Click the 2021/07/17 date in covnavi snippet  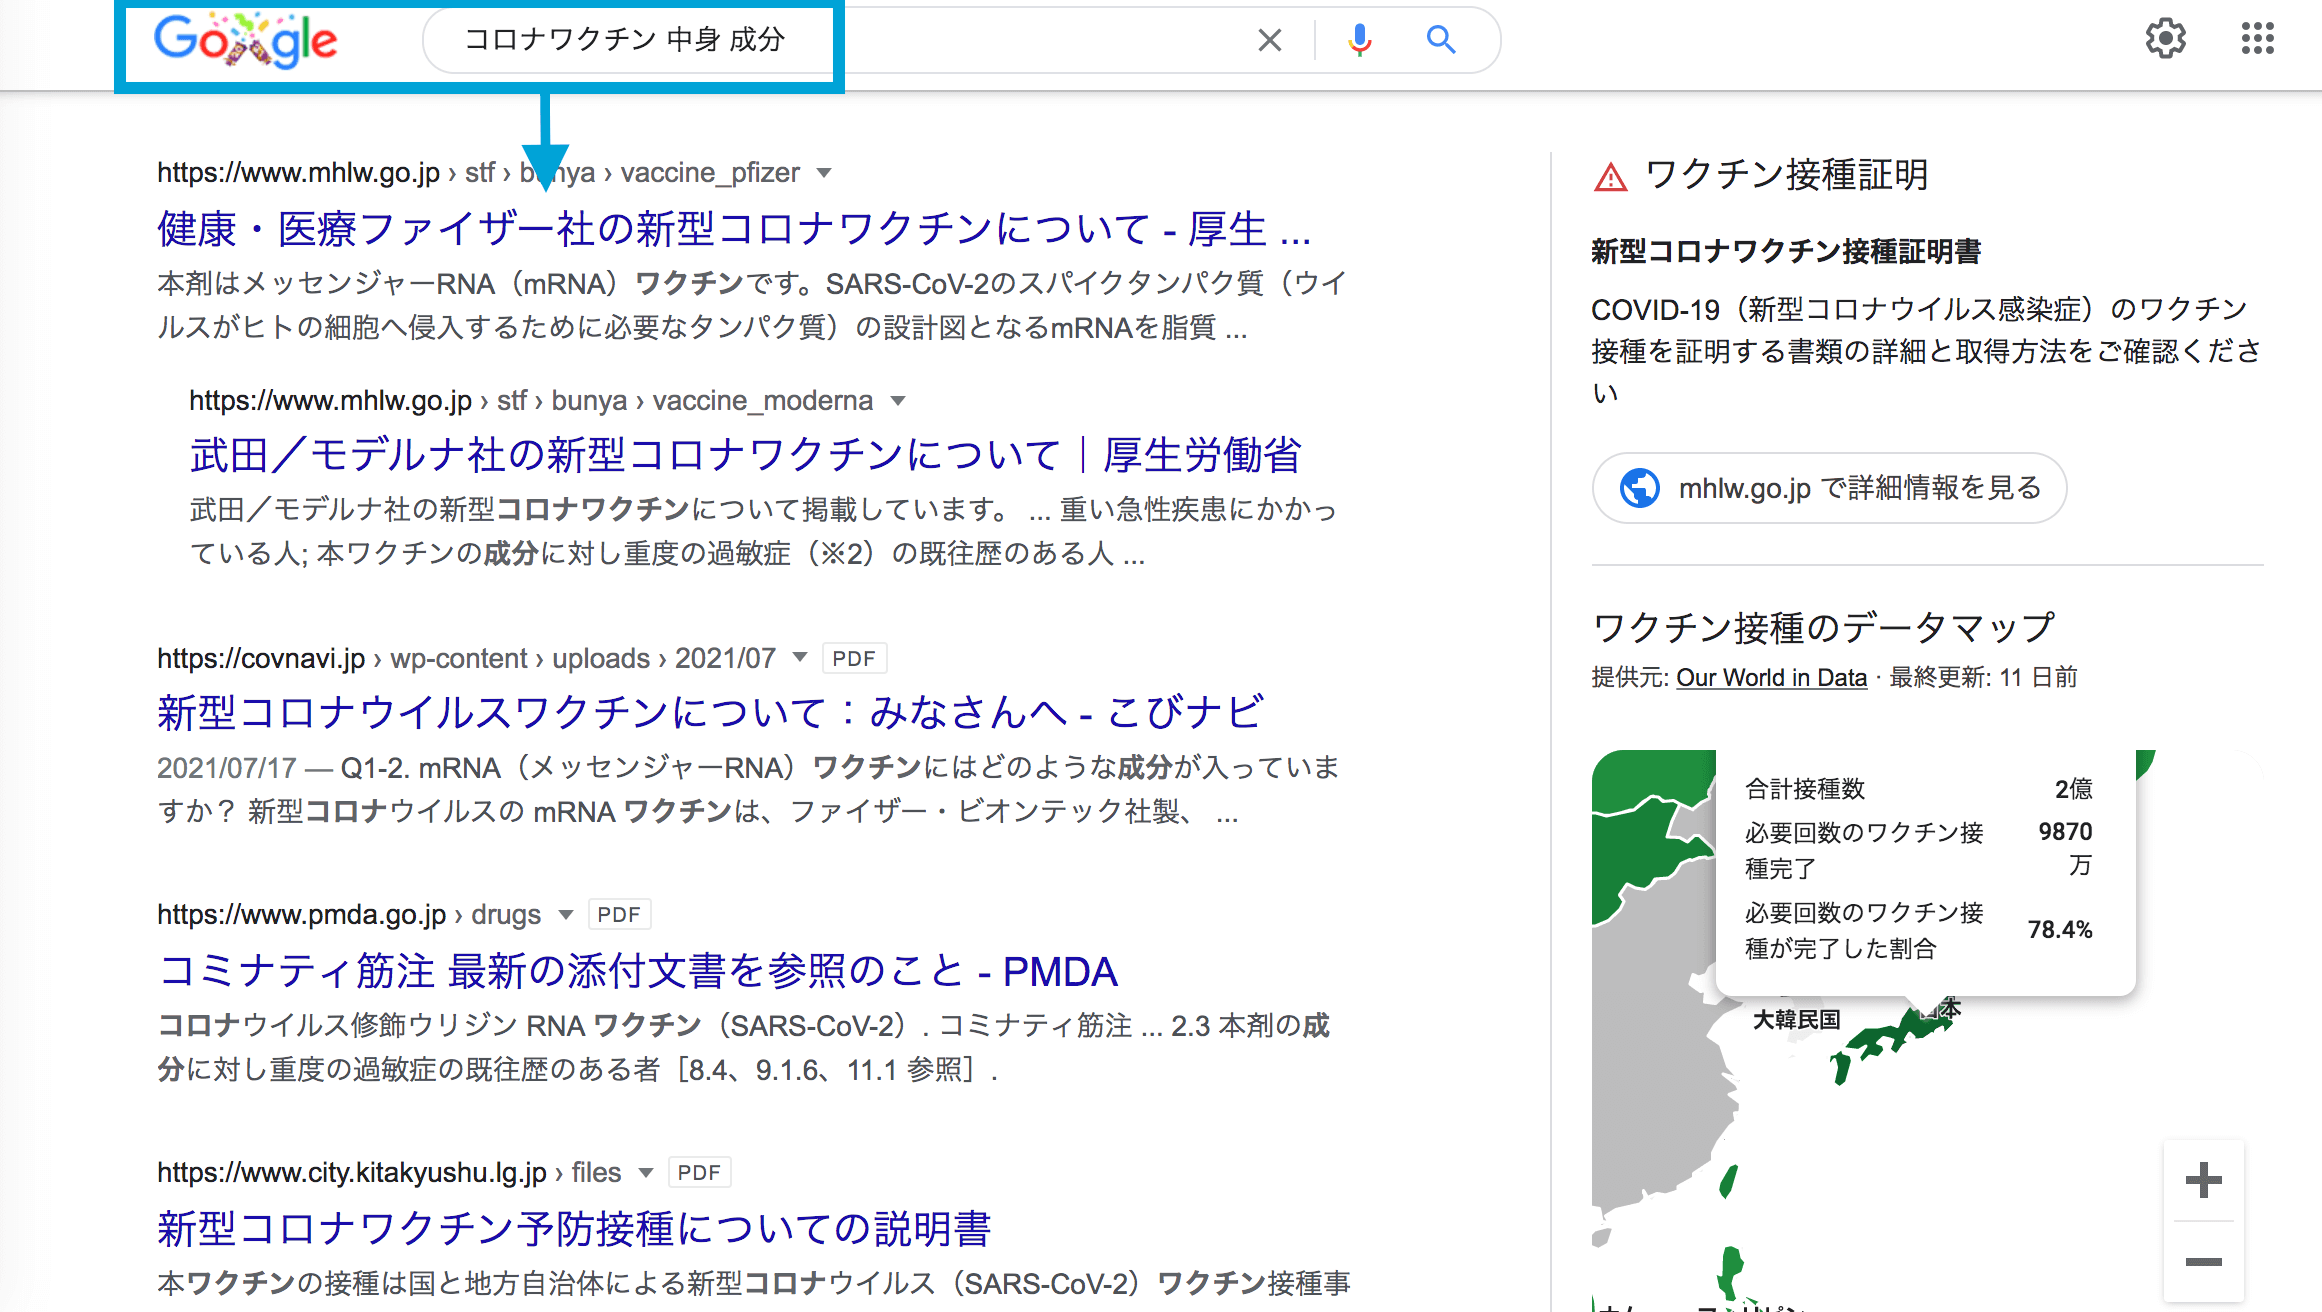[227, 767]
